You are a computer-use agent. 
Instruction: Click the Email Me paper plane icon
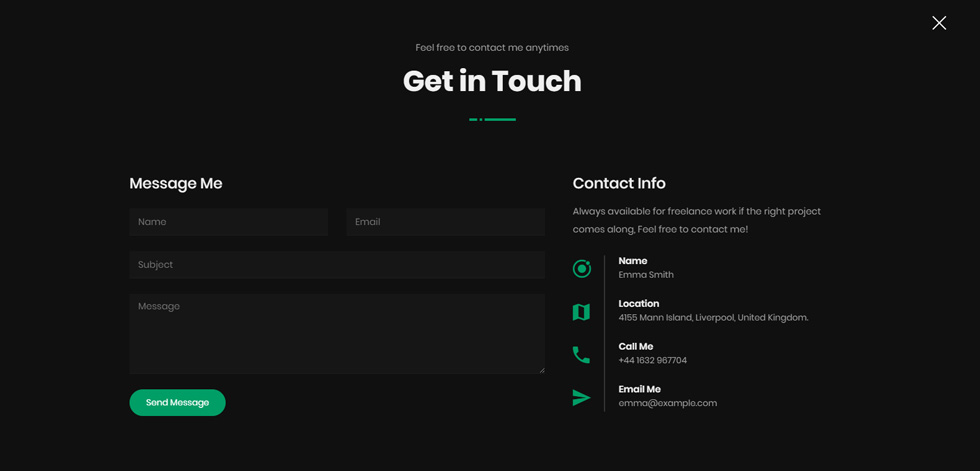(x=581, y=398)
